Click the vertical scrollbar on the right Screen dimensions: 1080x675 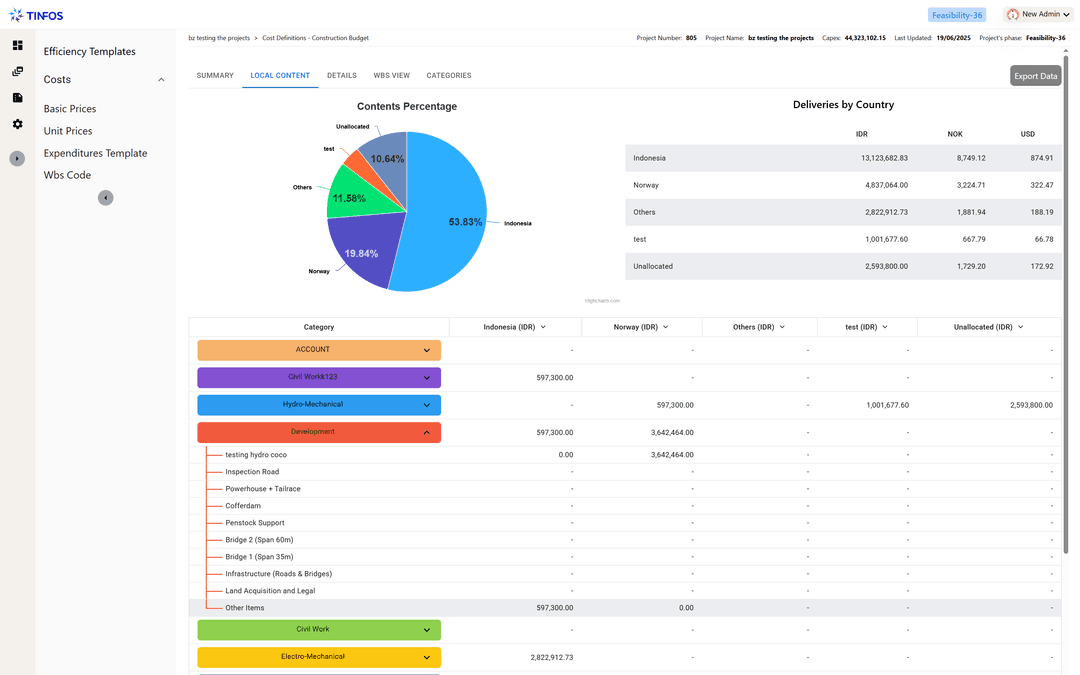[x=1066, y=300]
